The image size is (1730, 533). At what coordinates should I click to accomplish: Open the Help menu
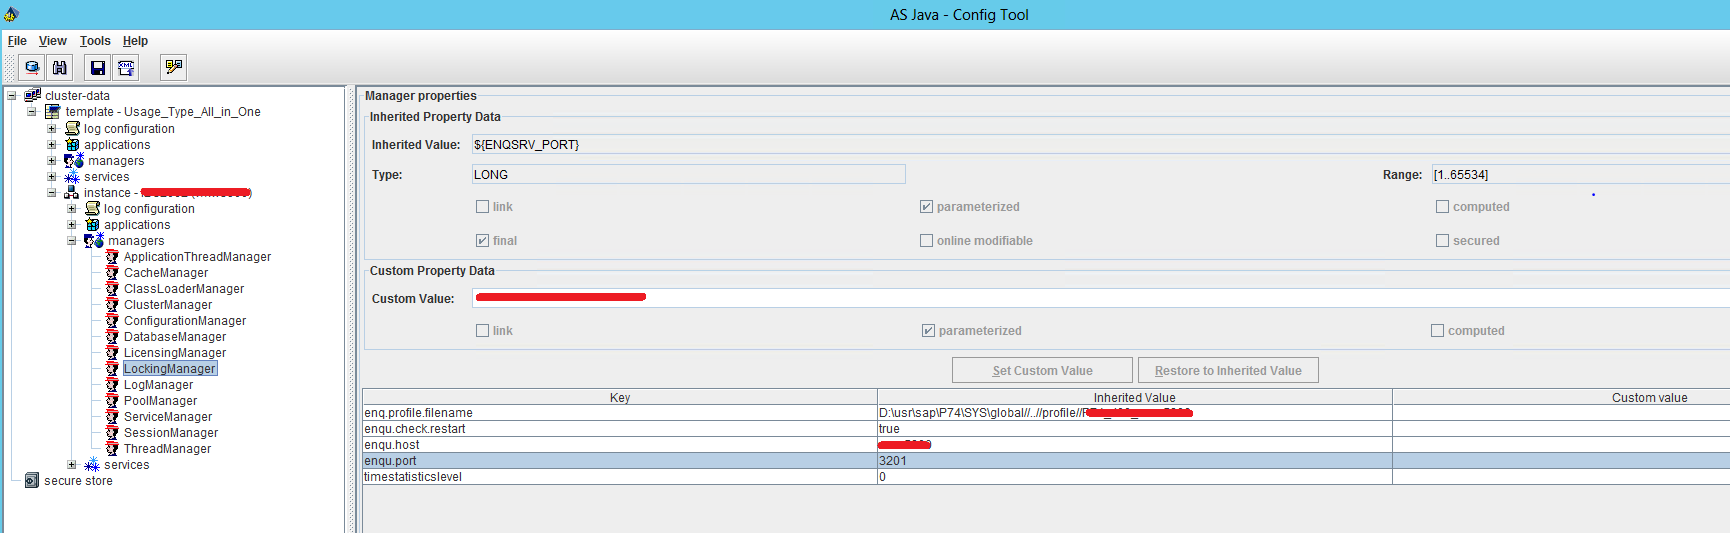click(135, 41)
